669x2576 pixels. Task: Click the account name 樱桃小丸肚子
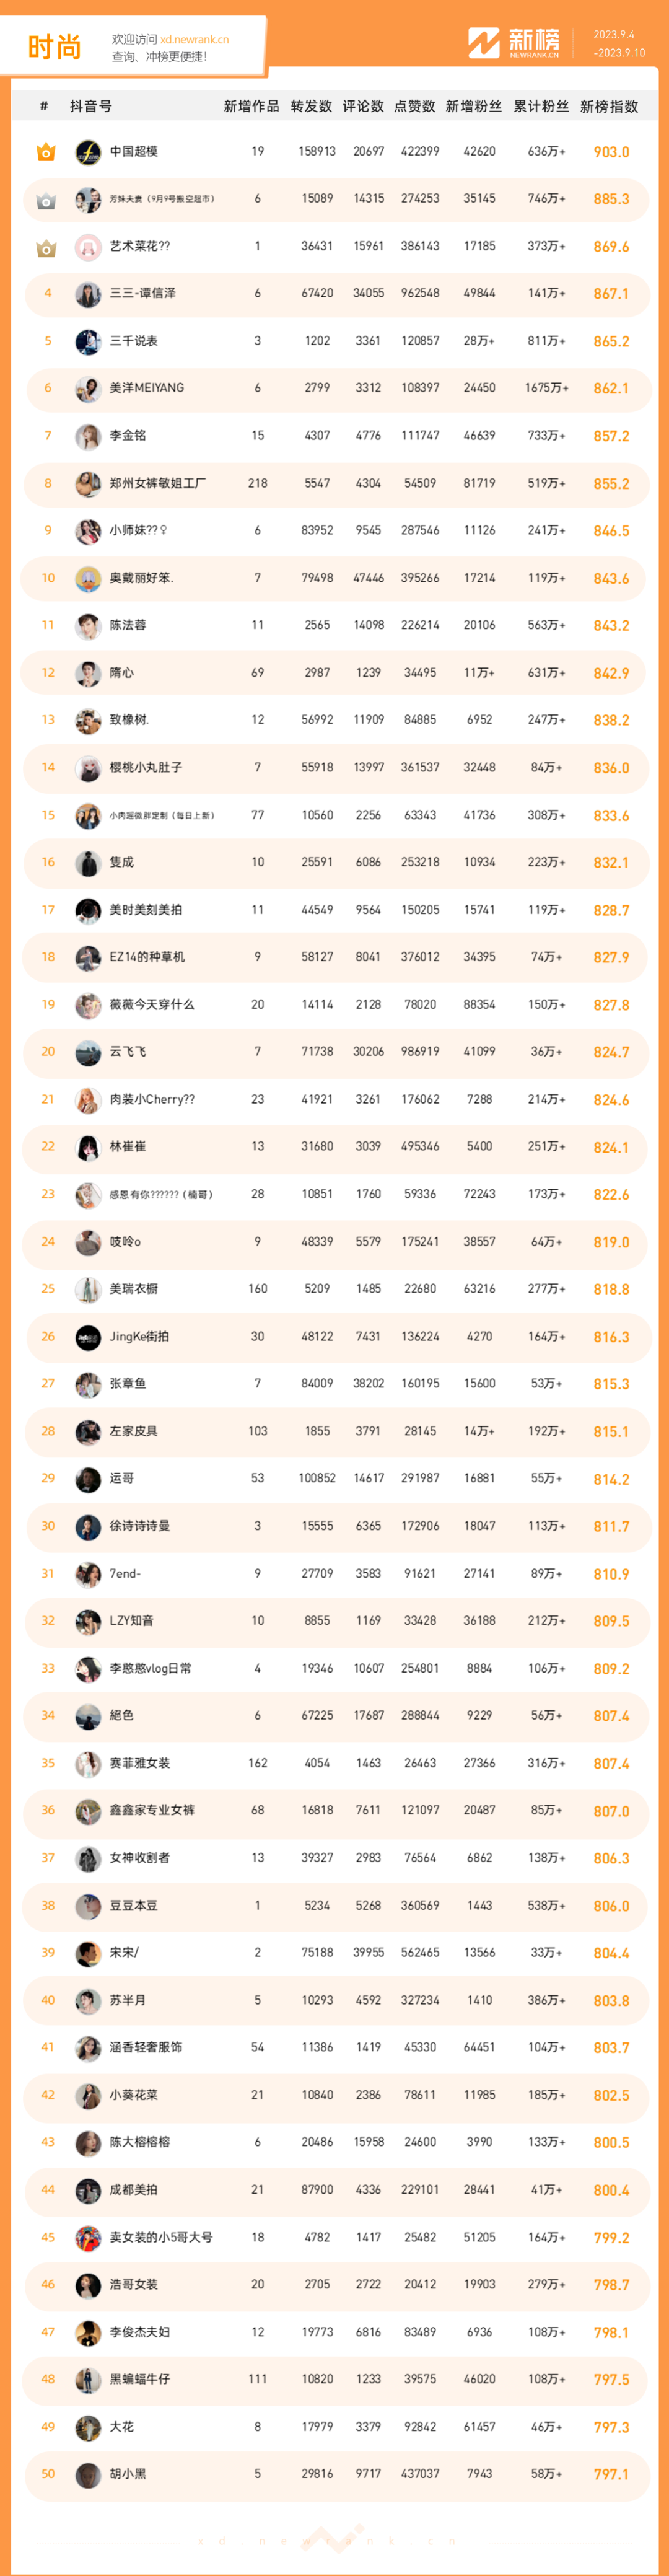tap(146, 768)
